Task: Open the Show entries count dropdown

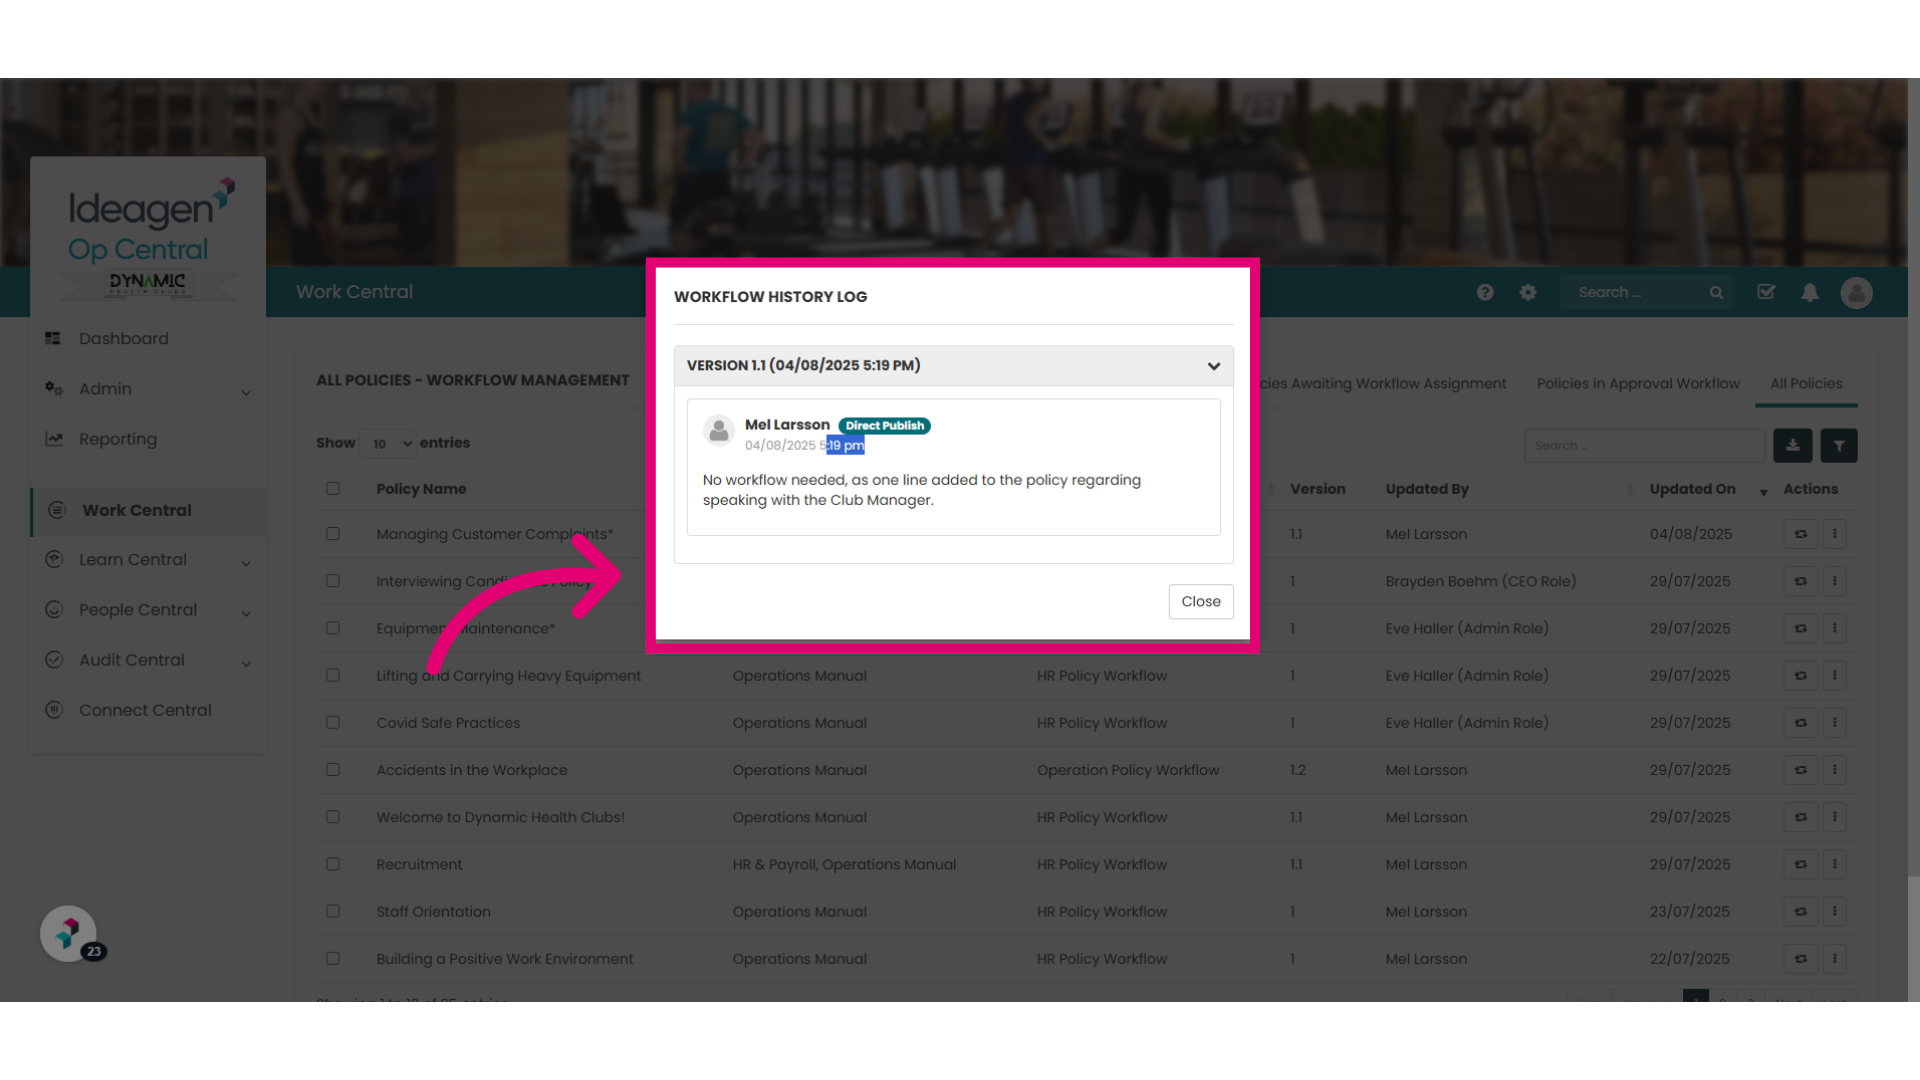Action: (388, 444)
